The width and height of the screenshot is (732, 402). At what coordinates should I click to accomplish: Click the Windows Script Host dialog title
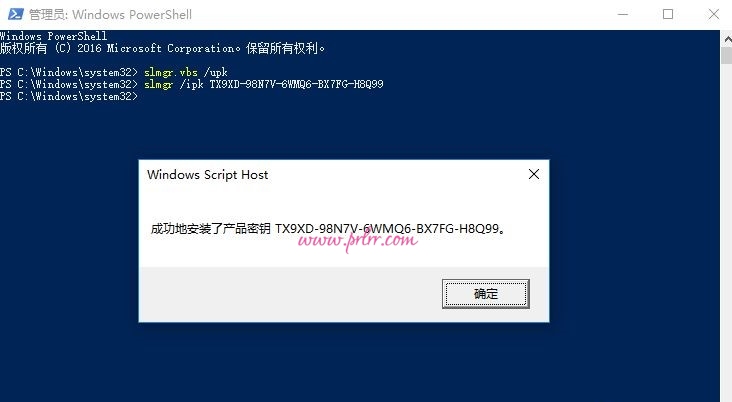coord(207,175)
